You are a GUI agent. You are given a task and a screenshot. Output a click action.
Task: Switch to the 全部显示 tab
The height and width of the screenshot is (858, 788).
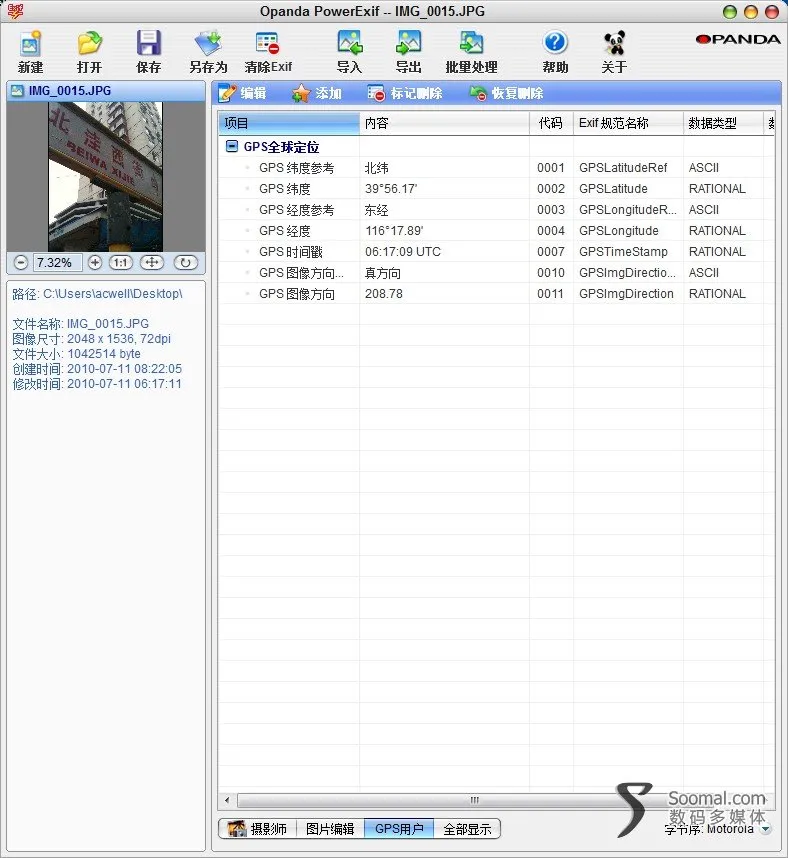point(467,828)
